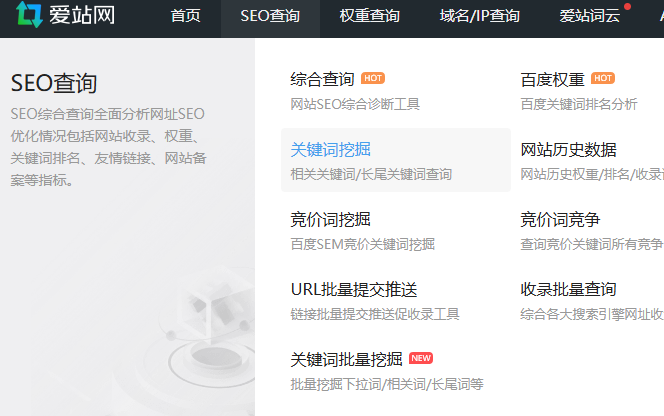This screenshot has width=664, height=416.
Task: Go to 首页 in the top navigation
Action: coord(185,16)
